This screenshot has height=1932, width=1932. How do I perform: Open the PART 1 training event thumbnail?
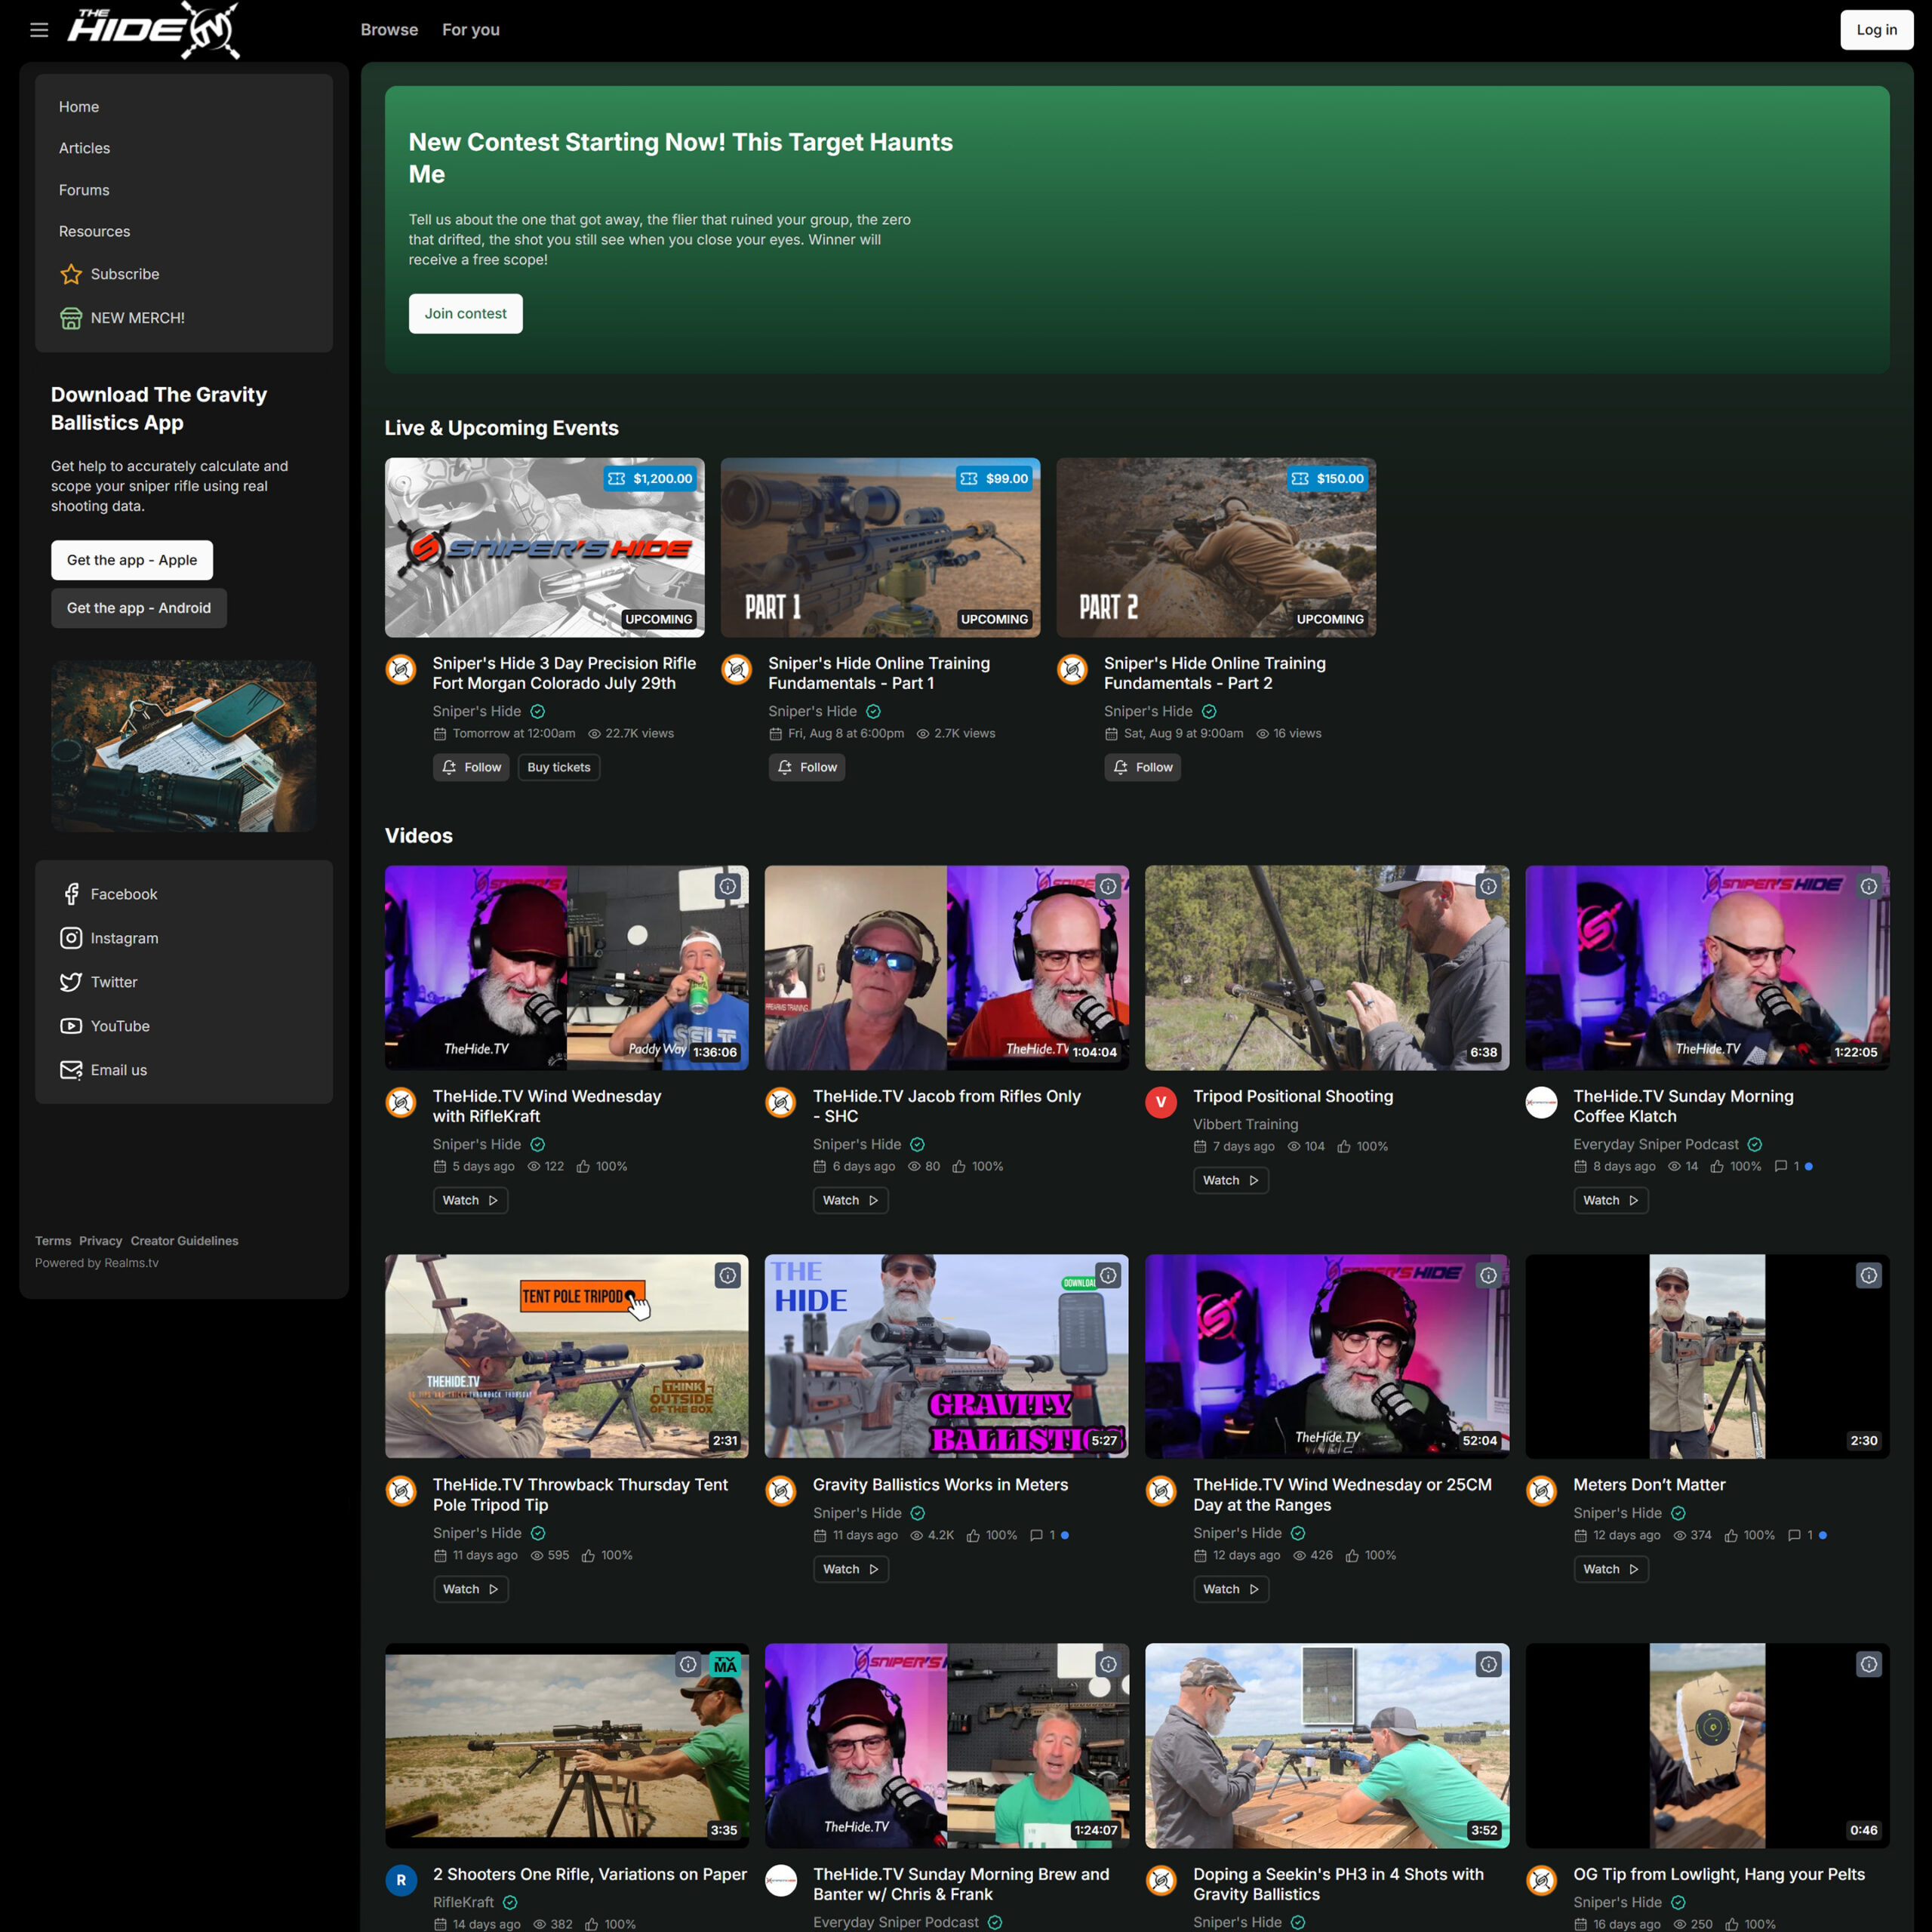pyautogui.click(x=880, y=548)
